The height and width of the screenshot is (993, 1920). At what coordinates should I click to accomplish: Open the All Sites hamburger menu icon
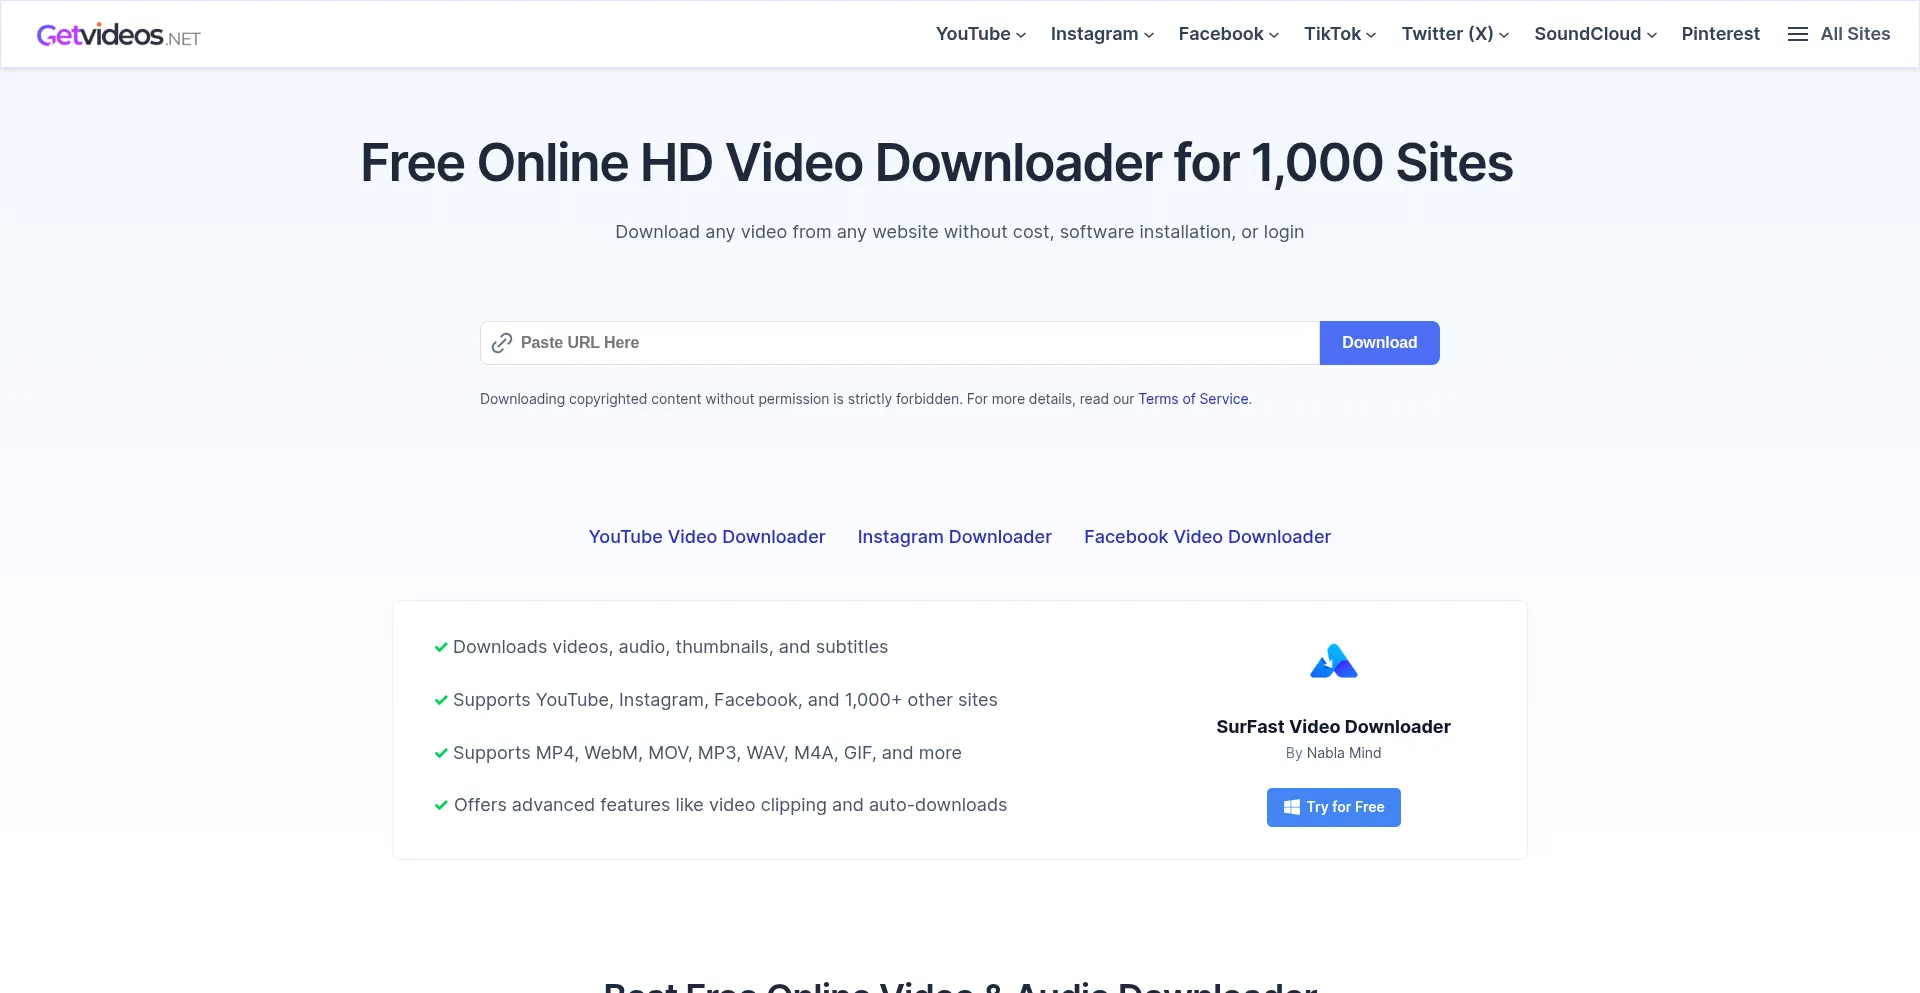1797,34
